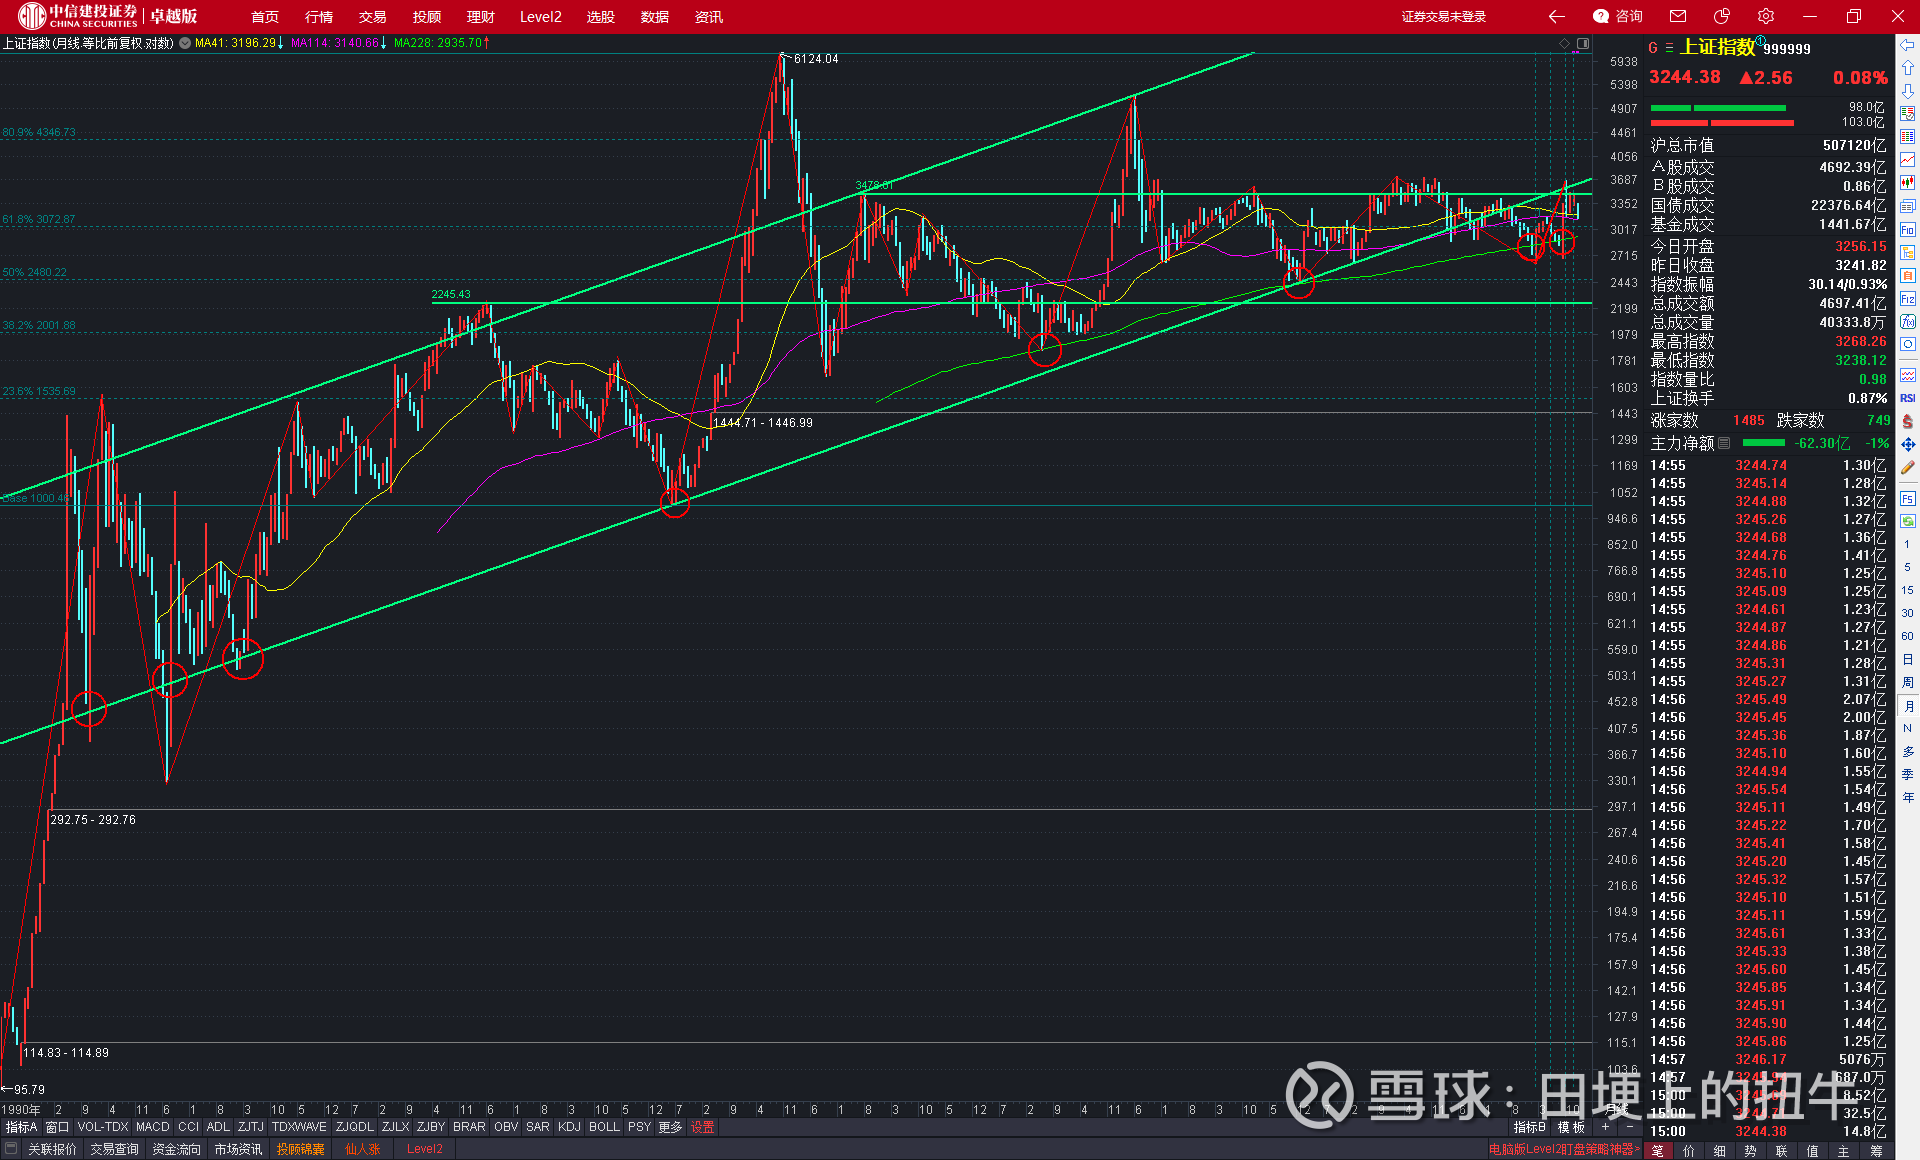Open the 选股 menu in the top bar

599,17
